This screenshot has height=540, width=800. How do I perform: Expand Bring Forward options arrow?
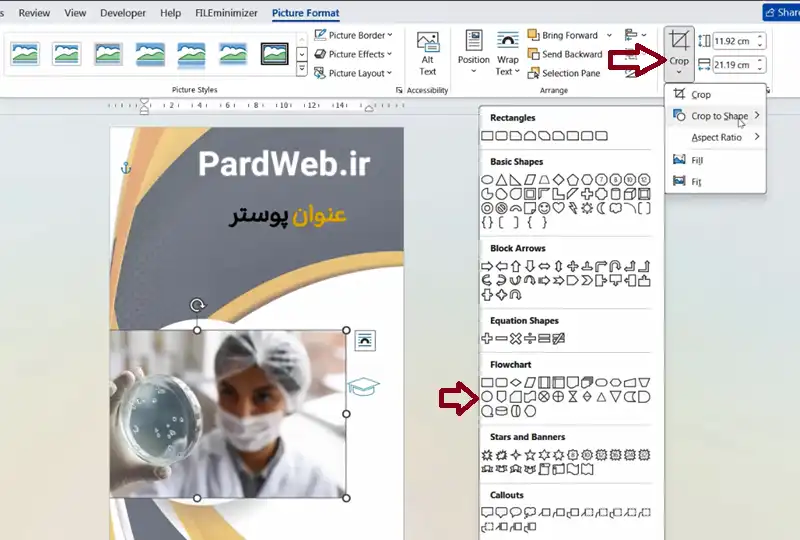(609, 35)
